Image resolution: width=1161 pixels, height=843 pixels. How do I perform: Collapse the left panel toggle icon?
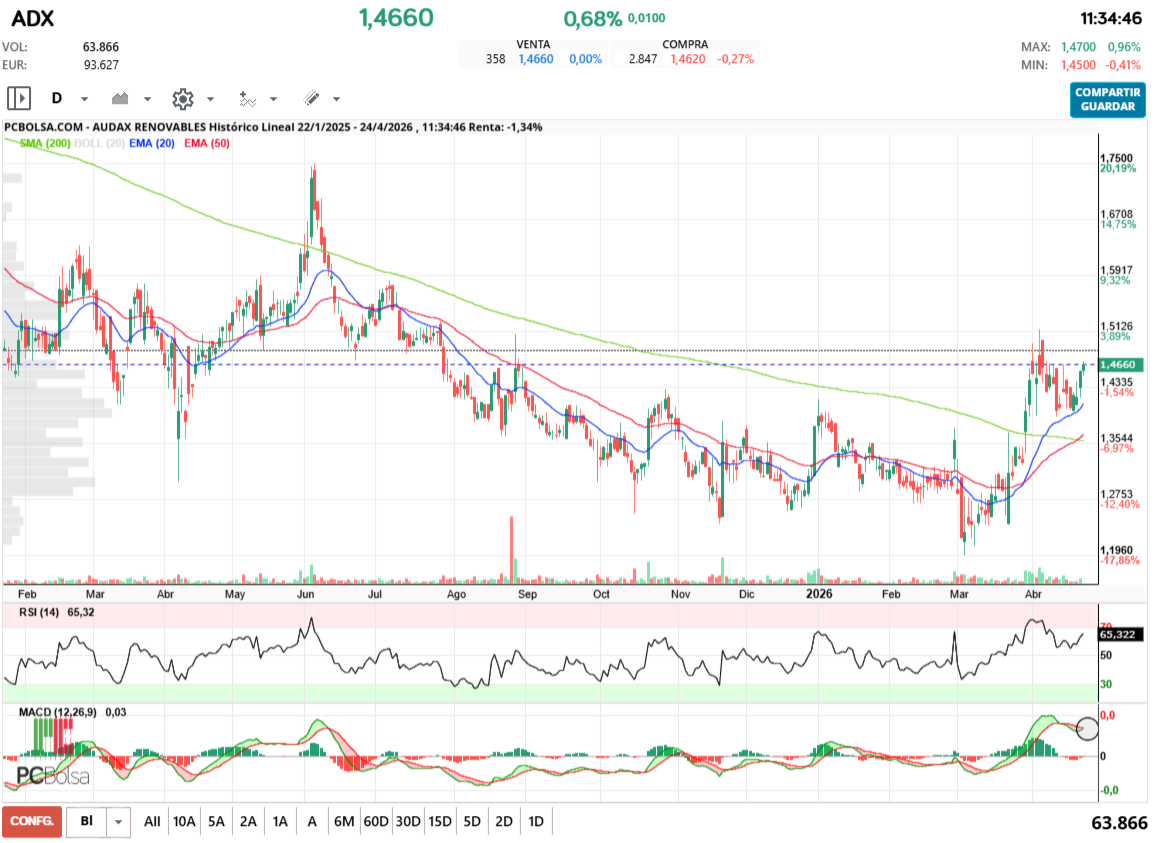click(x=19, y=98)
